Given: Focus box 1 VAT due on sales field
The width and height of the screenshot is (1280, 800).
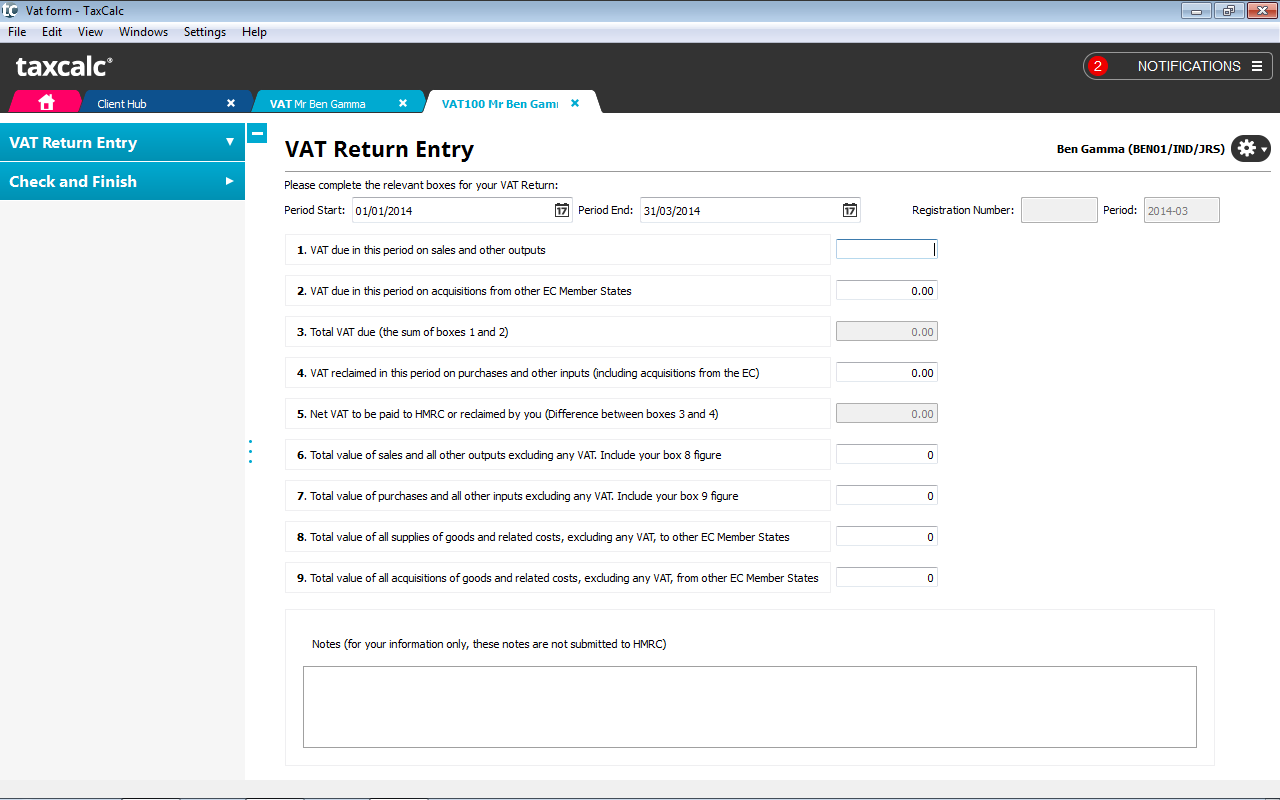Looking at the screenshot, I should [887, 250].
